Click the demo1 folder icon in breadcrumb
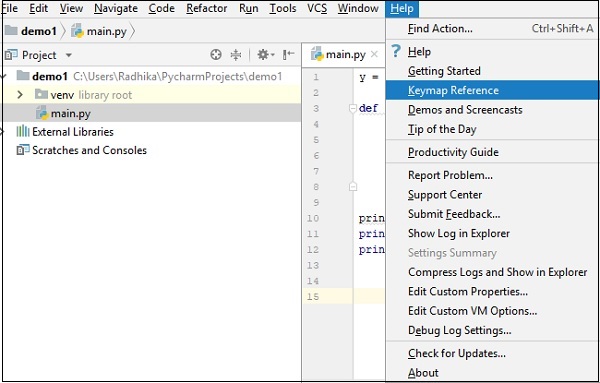 tap(11, 30)
